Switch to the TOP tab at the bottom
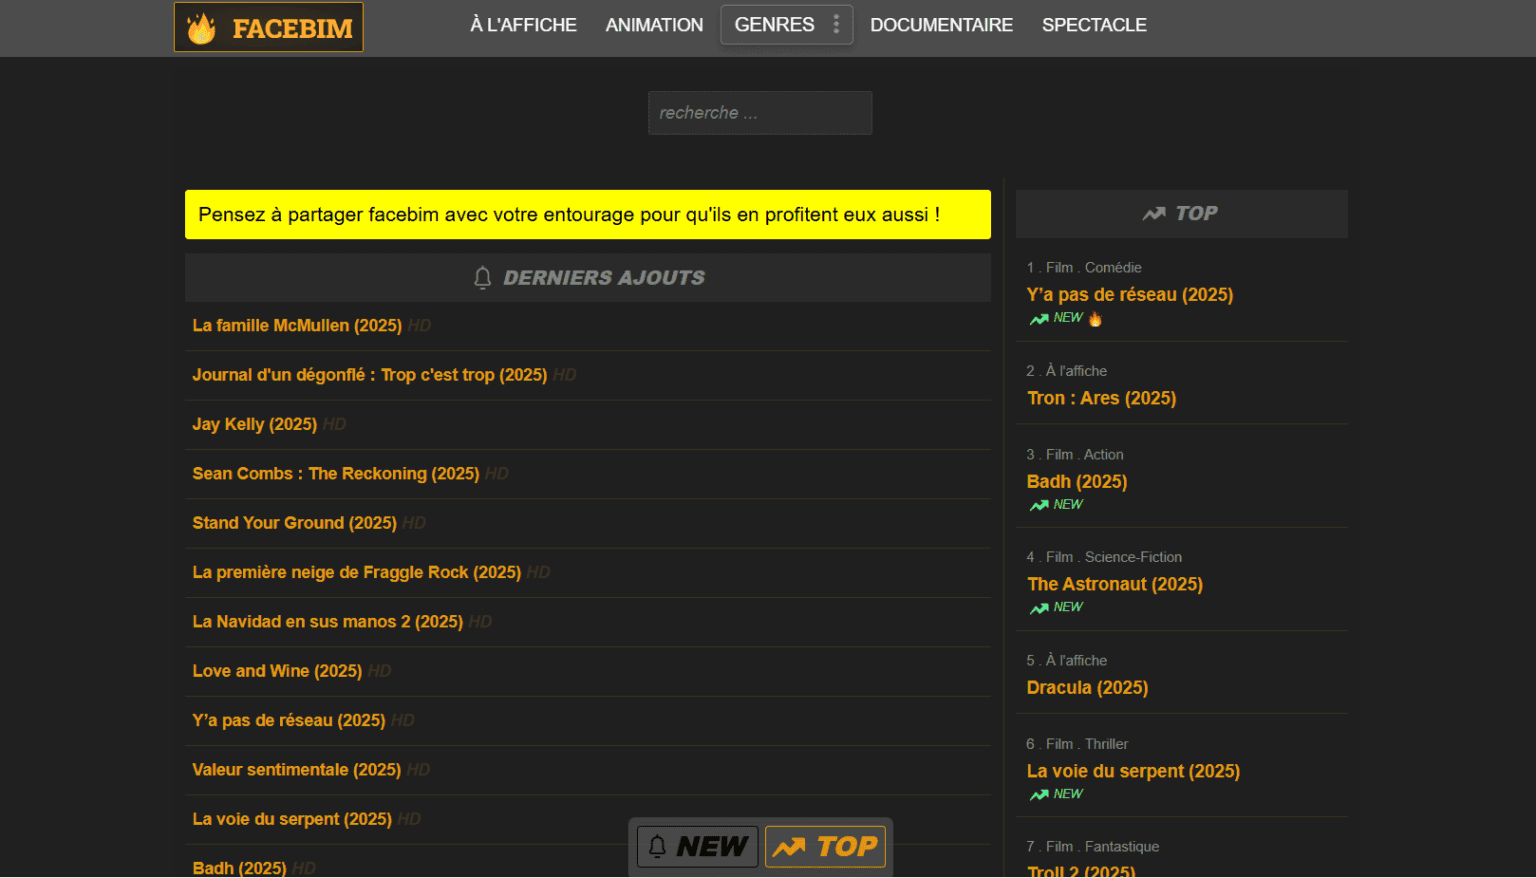This screenshot has height=878, width=1536. [x=825, y=846]
